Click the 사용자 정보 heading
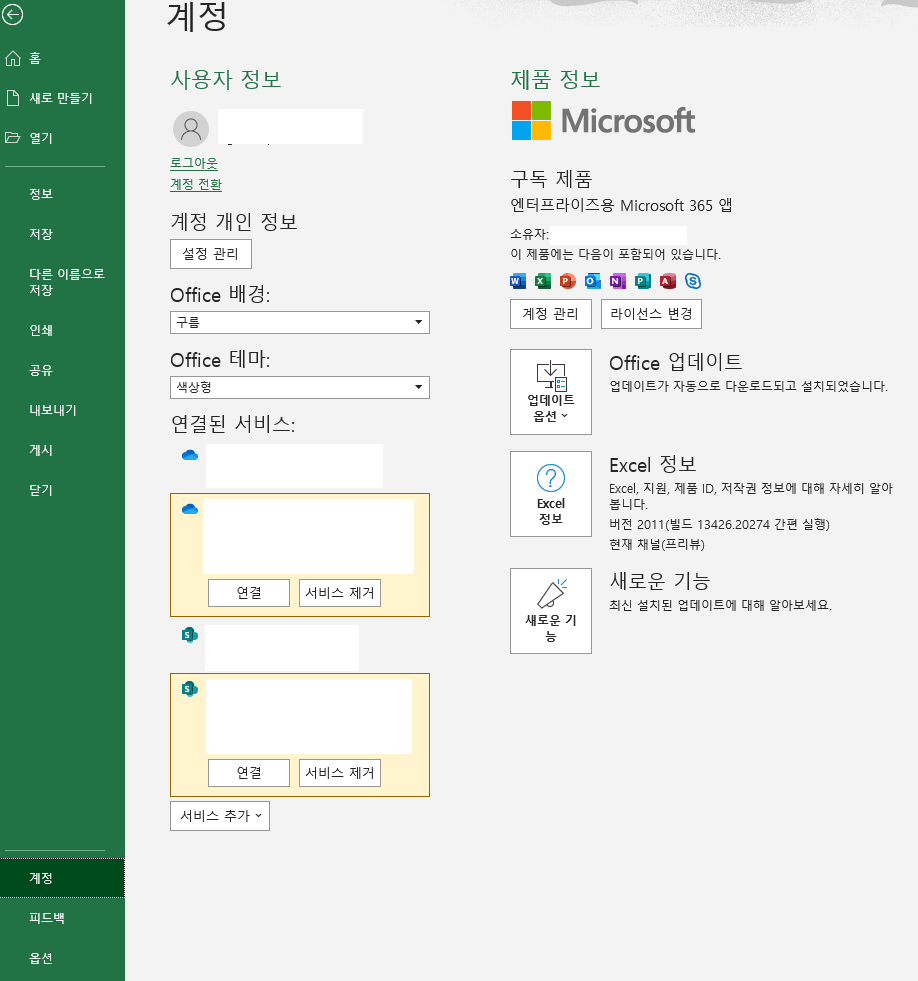The image size is (918, 981). pos(227,79)
